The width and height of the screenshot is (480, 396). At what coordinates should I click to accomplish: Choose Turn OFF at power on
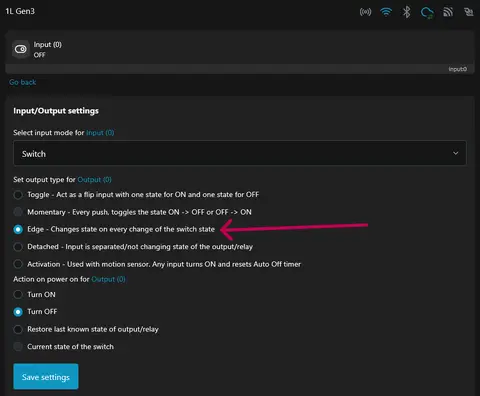(18, 312)
